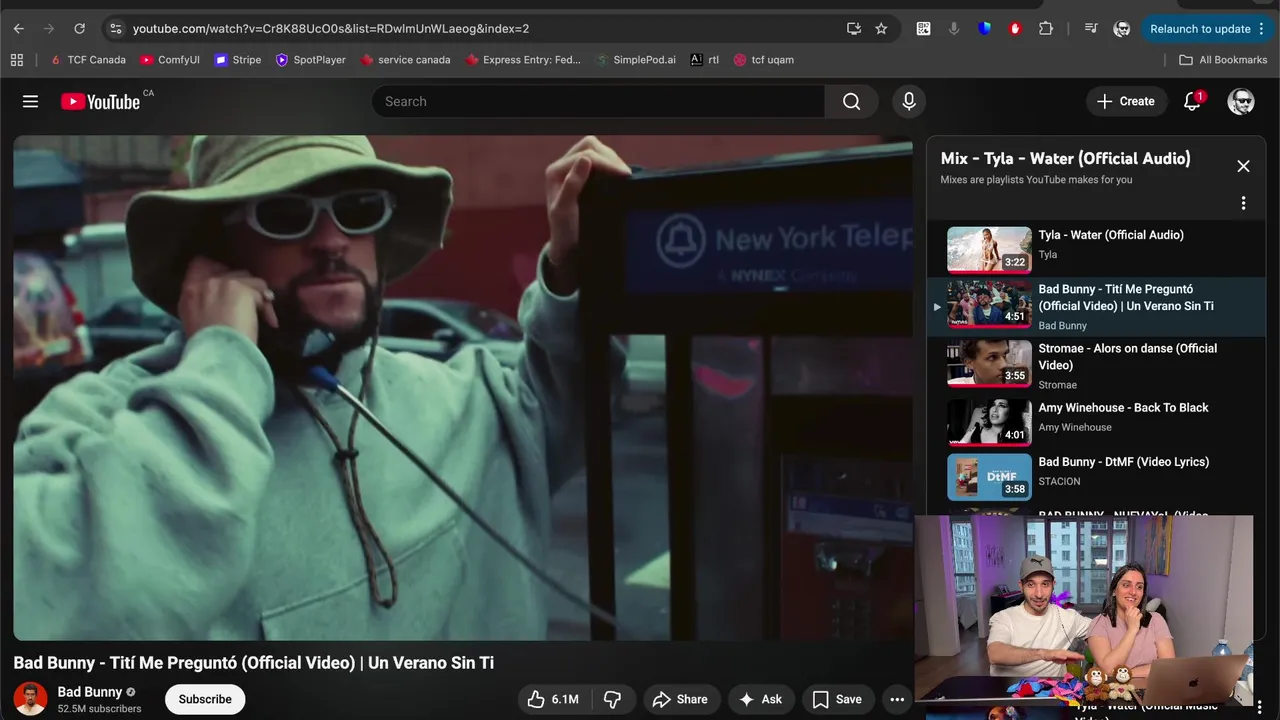Image resolution: width=1280 pixels, height=720 pixels.
Task: Search with your voice microphone button
Action: coord(909,101)
